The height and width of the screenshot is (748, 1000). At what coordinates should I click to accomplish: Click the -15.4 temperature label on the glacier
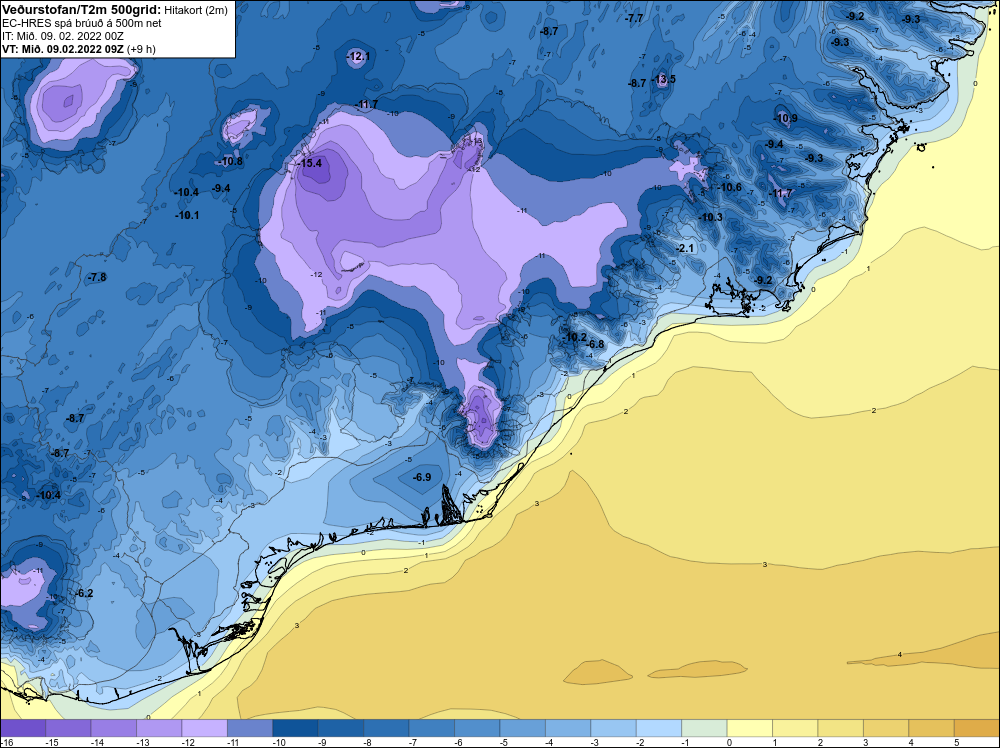(x=311, y=163)
